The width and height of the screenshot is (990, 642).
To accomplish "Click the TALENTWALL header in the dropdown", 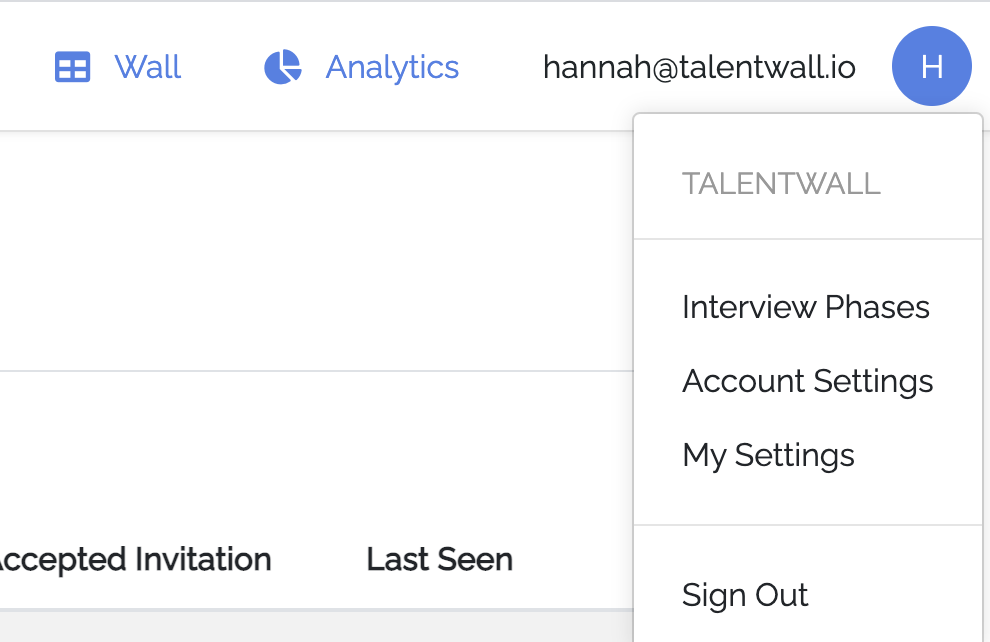I will pos(781,184).
